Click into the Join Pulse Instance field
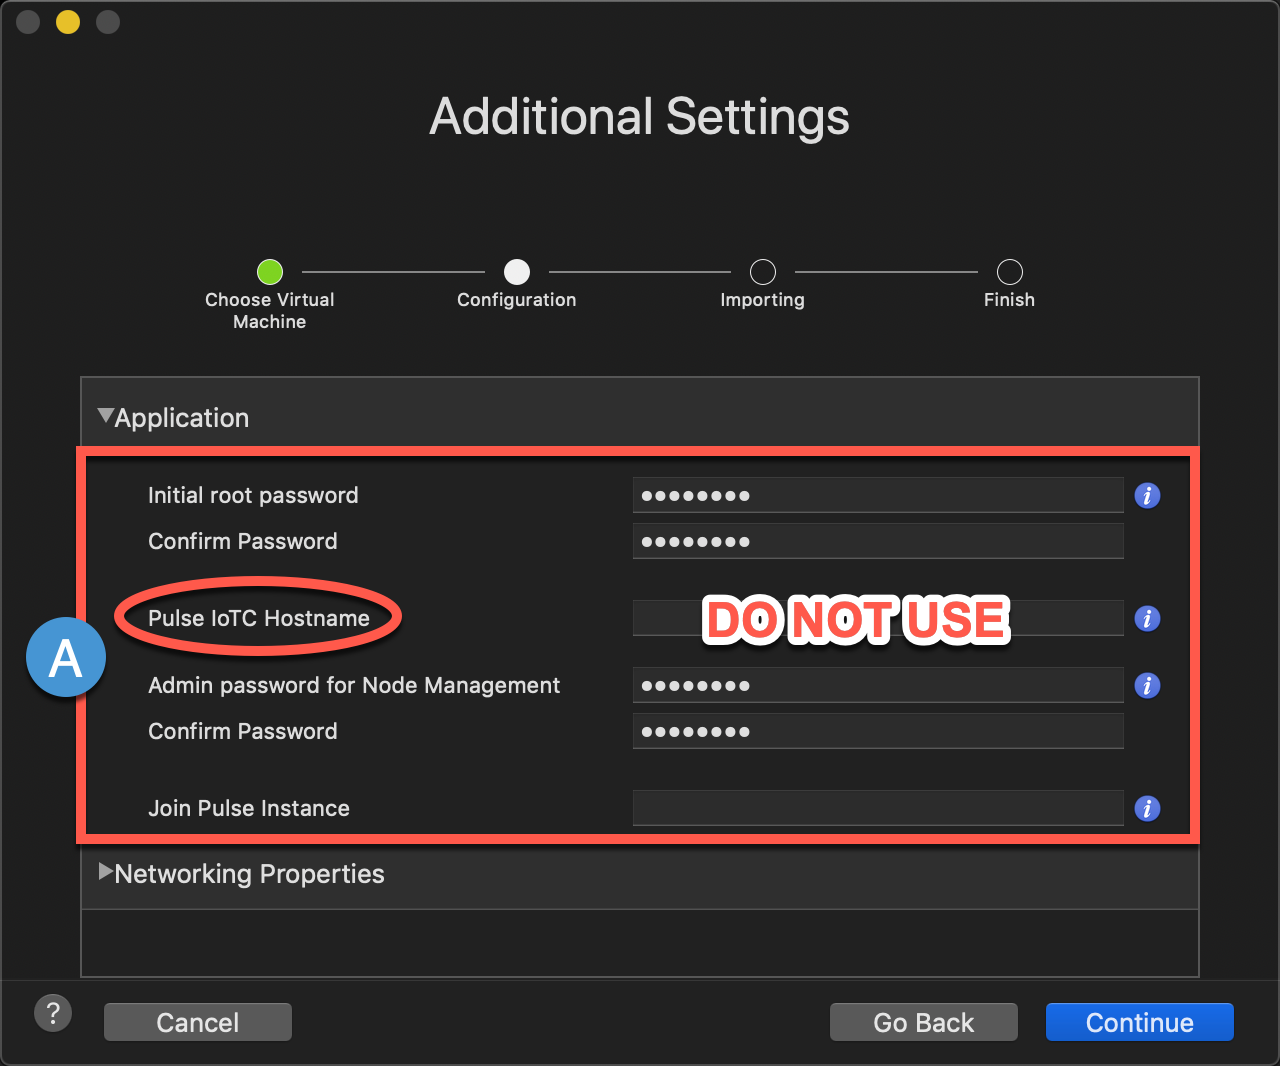 878,808
